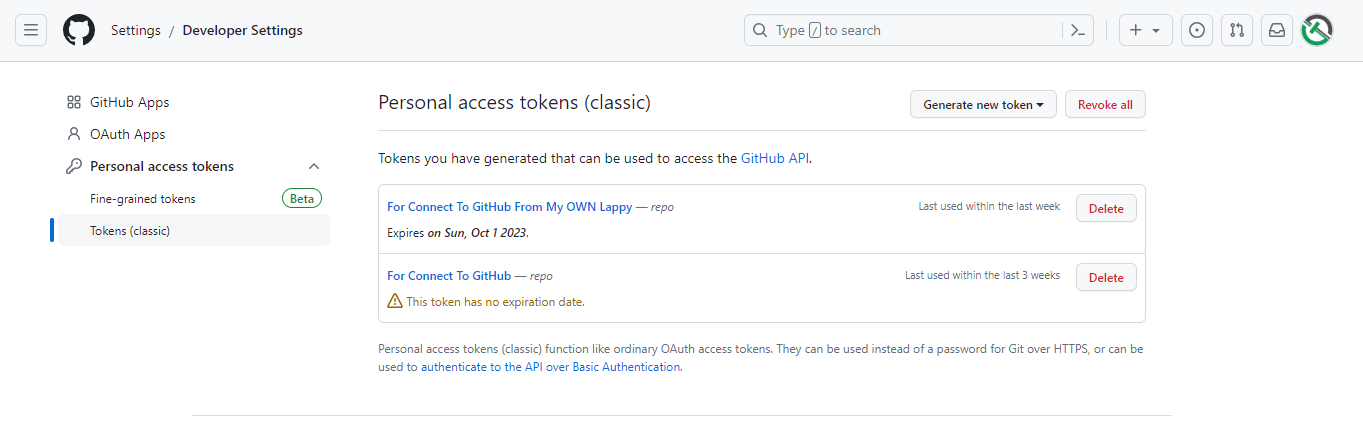Click the plus create-new icon

click(x=1136, y=30)
